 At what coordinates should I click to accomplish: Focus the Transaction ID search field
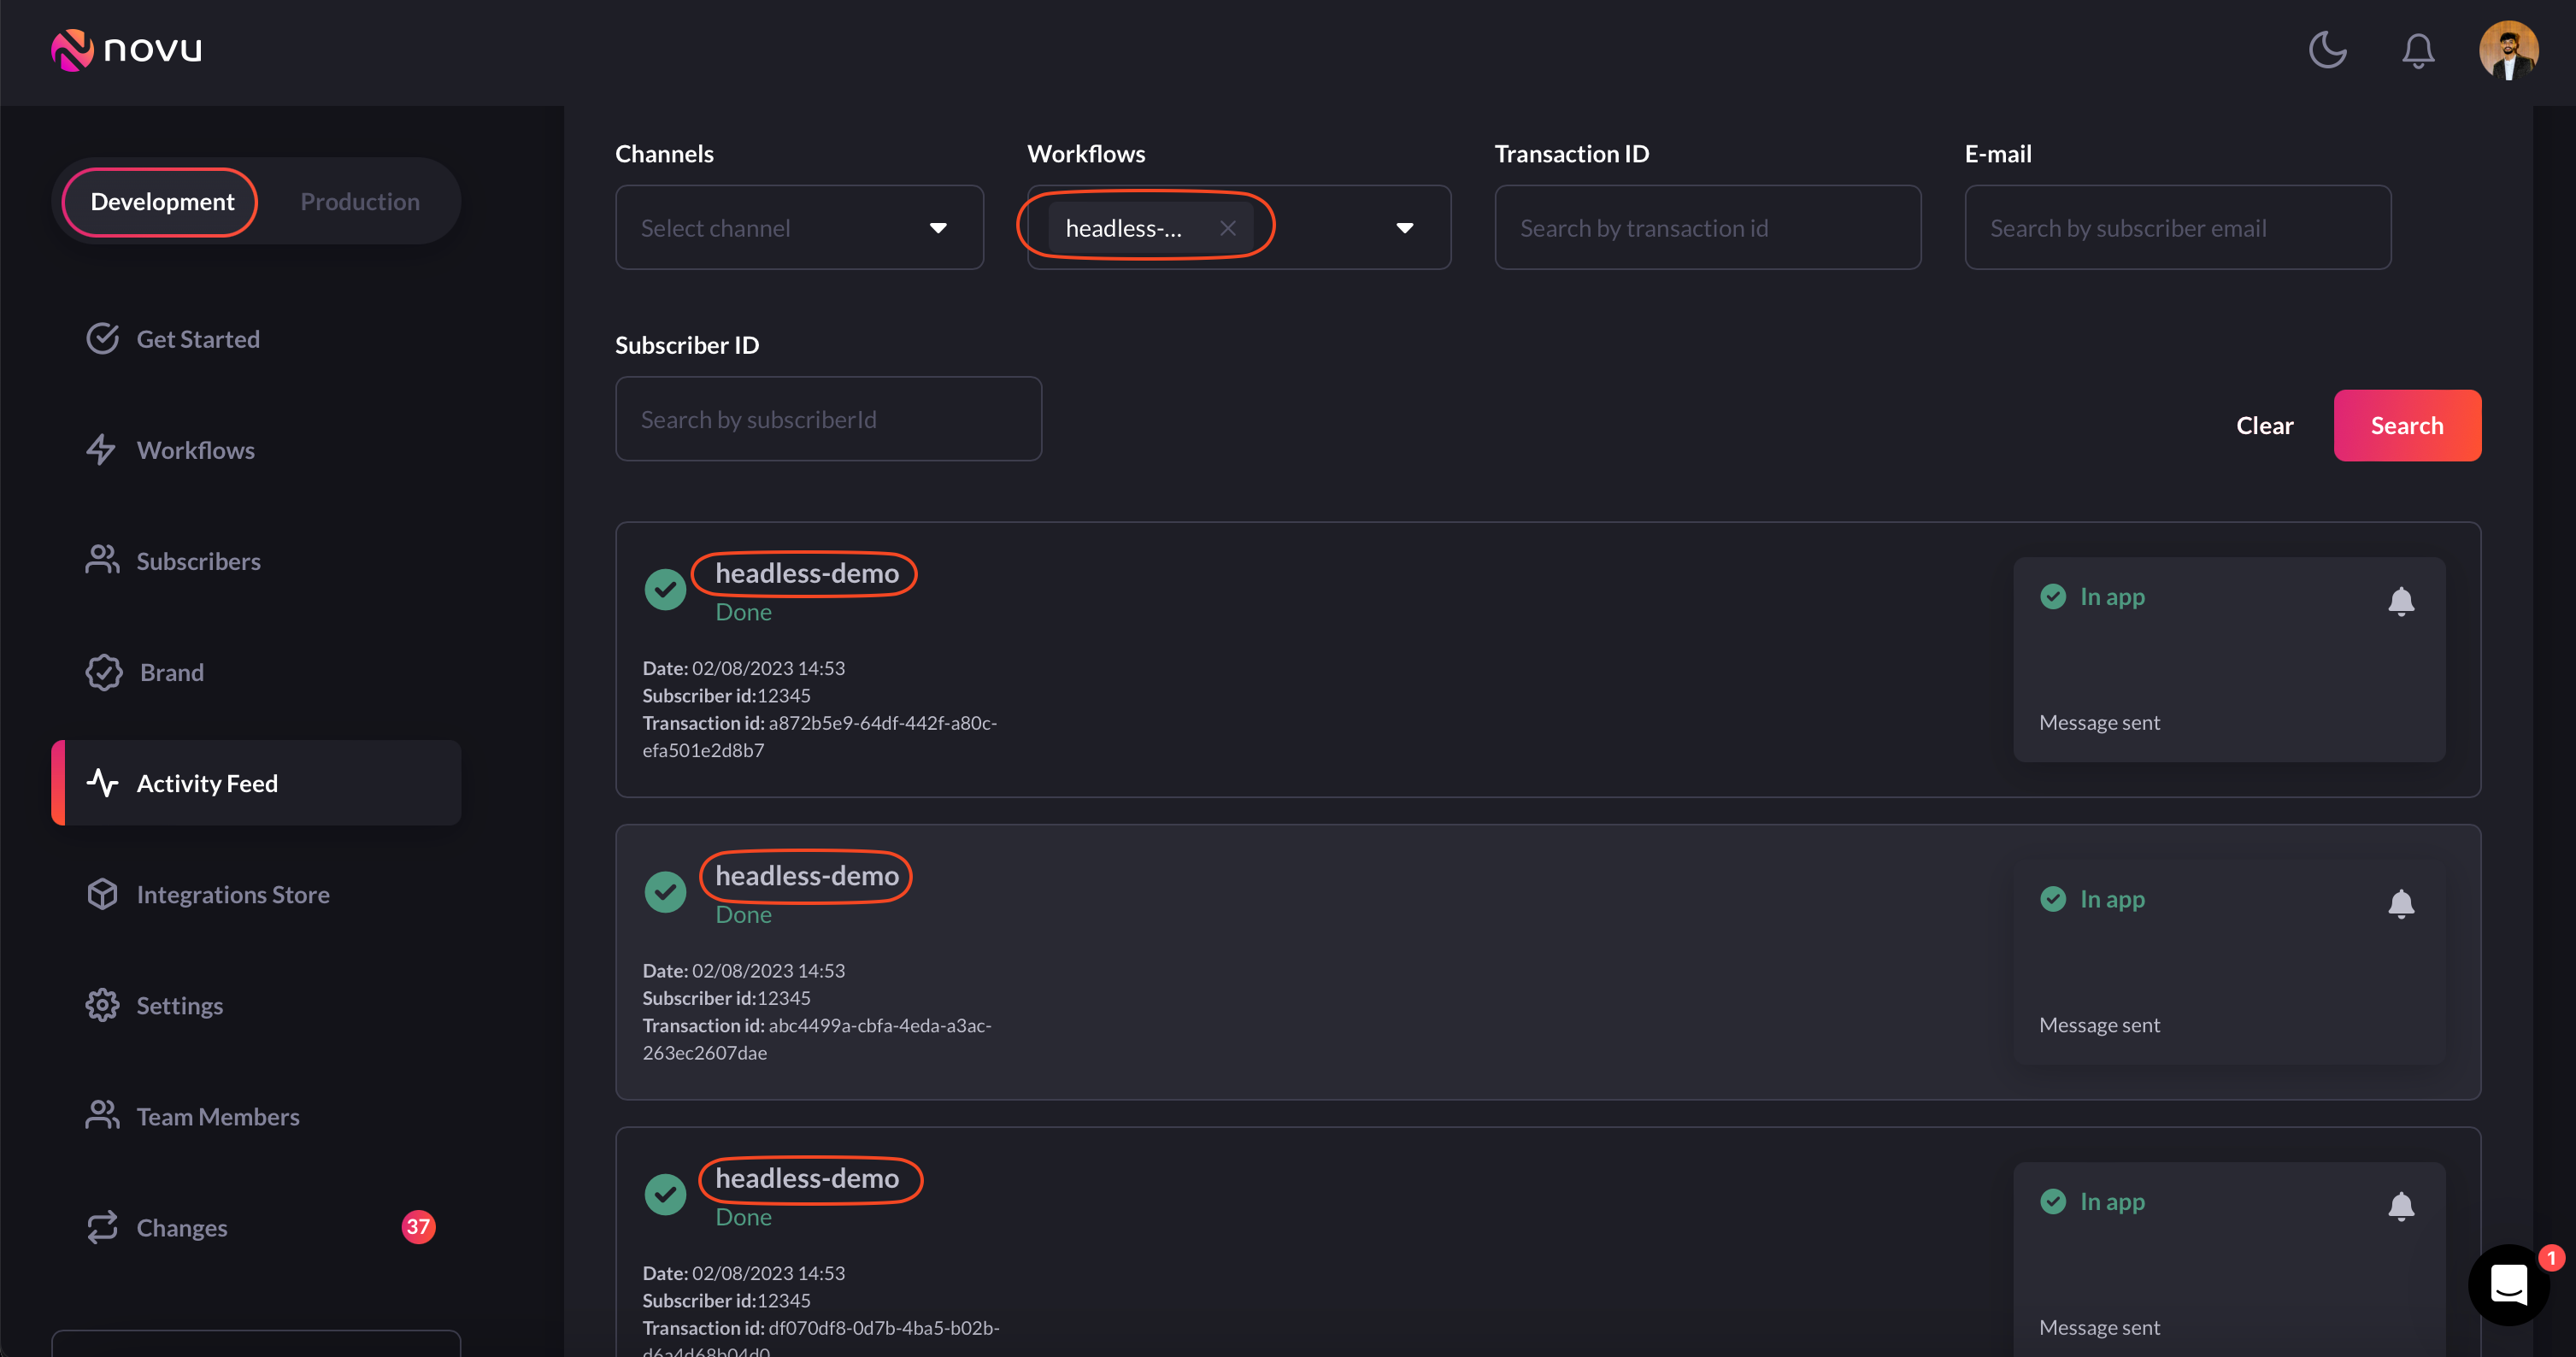[x=1706, y=228]
